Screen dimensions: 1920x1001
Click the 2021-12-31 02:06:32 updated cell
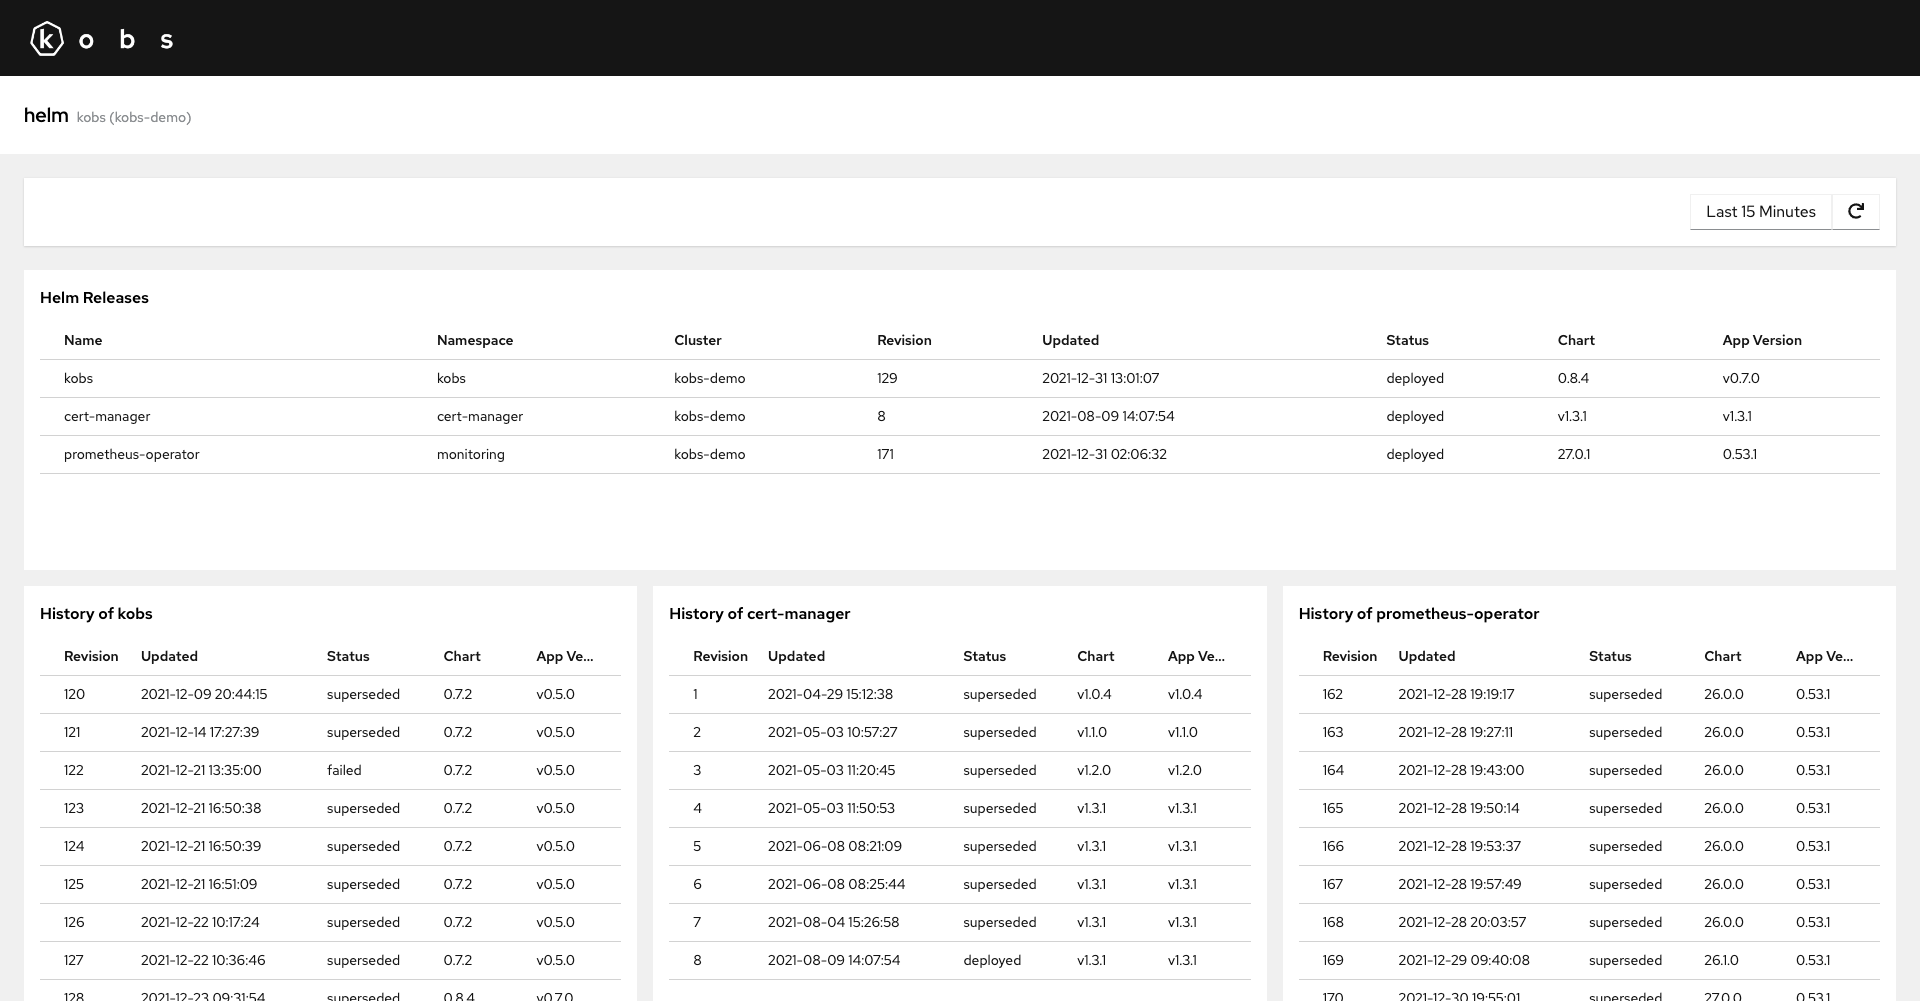point(1104,454)
